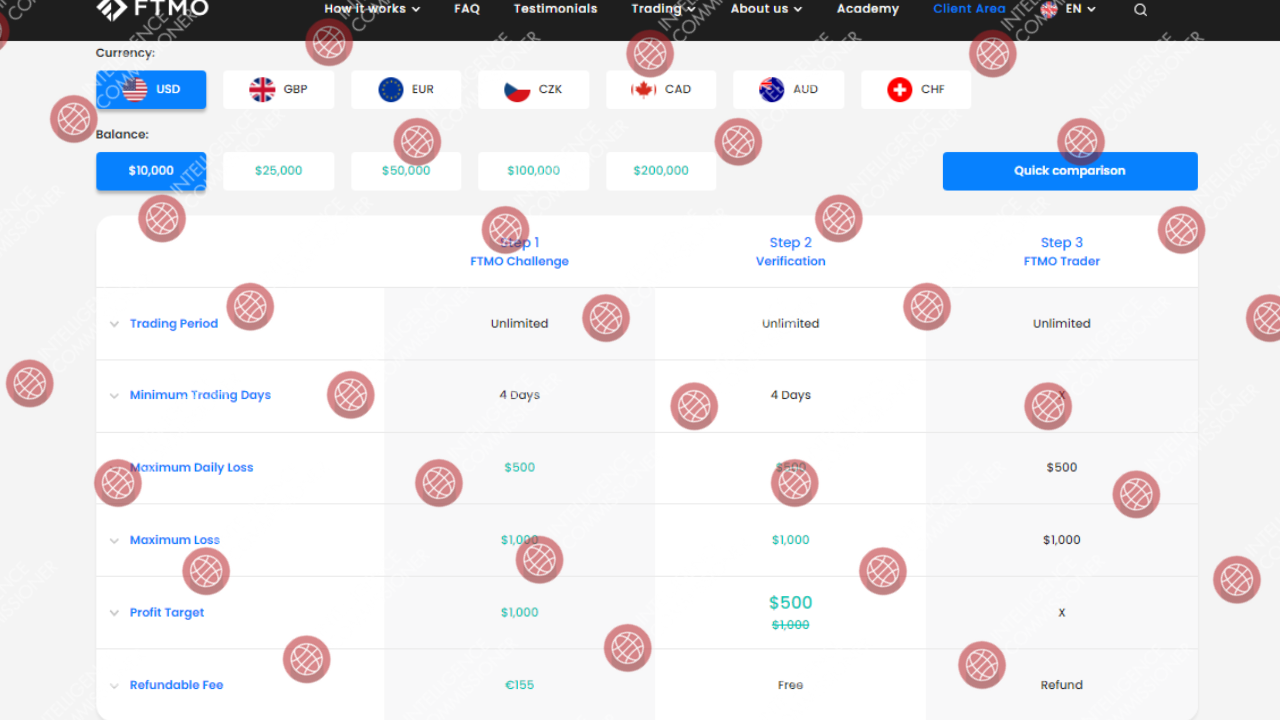Image resolution: width=1280 pixels, height=720 pixels.
Task: Select USD currency
Action: [151, 89]
